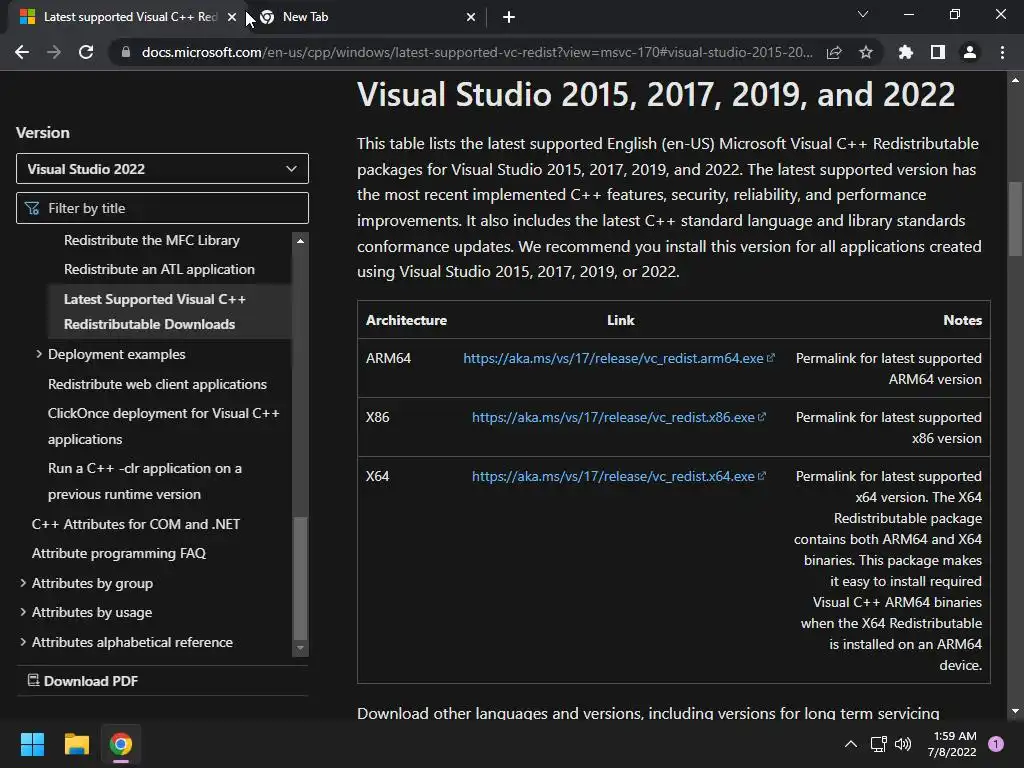Click the sidebar scrollbar thumb
This screenshot has width=1024, height=768.
pyautogui.click(x=300, y=578)
